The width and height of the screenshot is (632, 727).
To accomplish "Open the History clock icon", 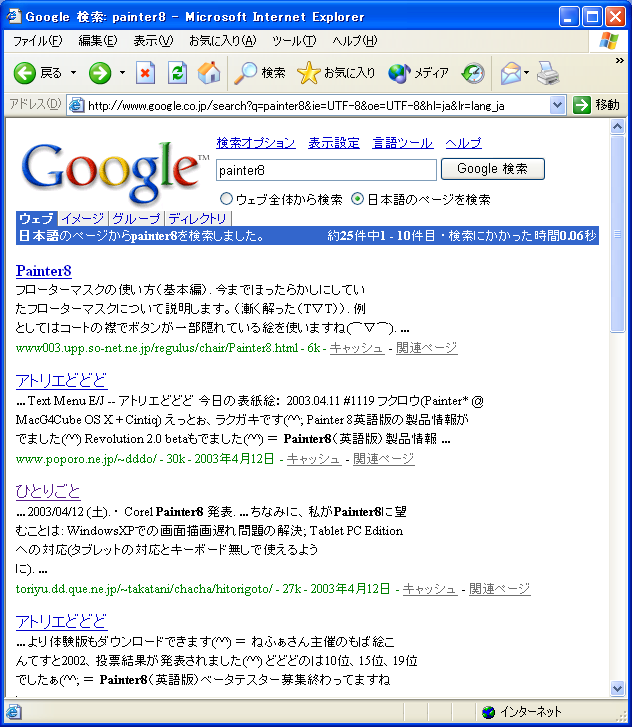I will (473, 73).
